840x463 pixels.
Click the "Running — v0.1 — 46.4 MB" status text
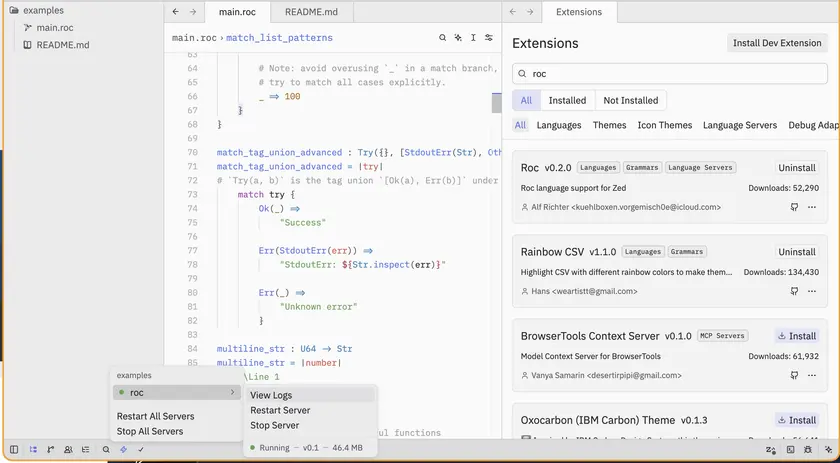point(311,447)
